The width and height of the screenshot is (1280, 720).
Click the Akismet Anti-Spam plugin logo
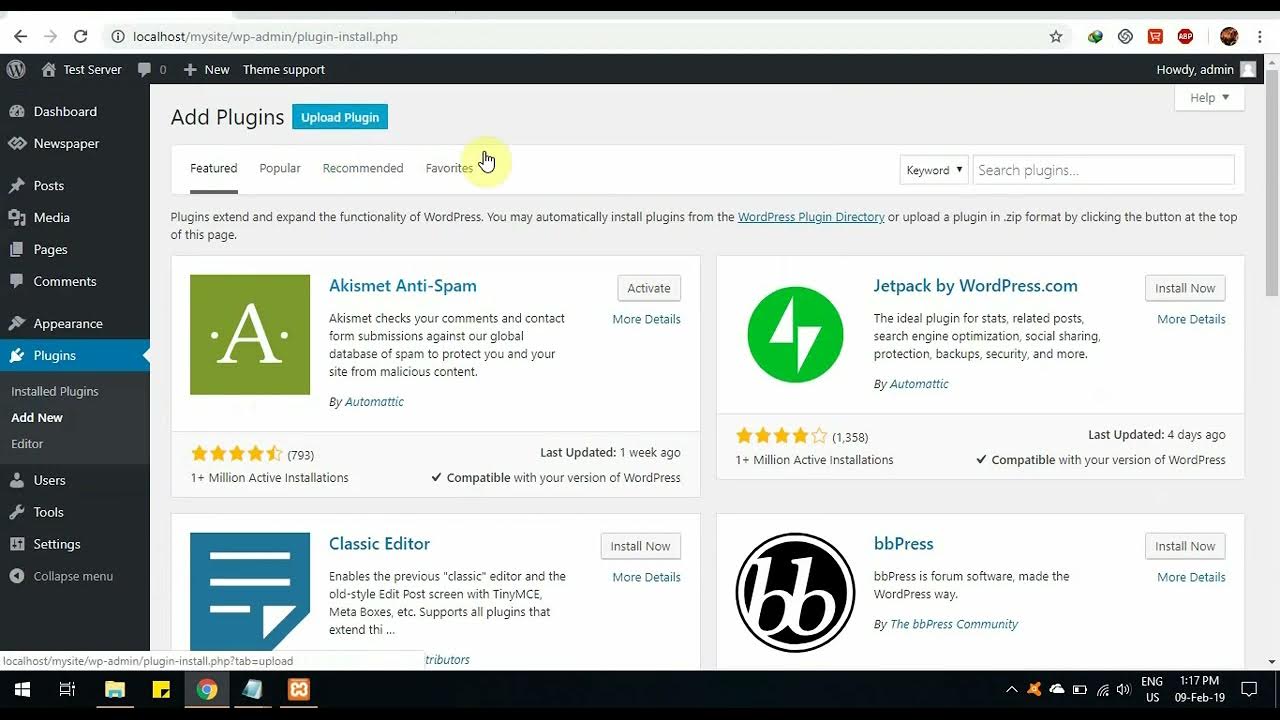250,335
